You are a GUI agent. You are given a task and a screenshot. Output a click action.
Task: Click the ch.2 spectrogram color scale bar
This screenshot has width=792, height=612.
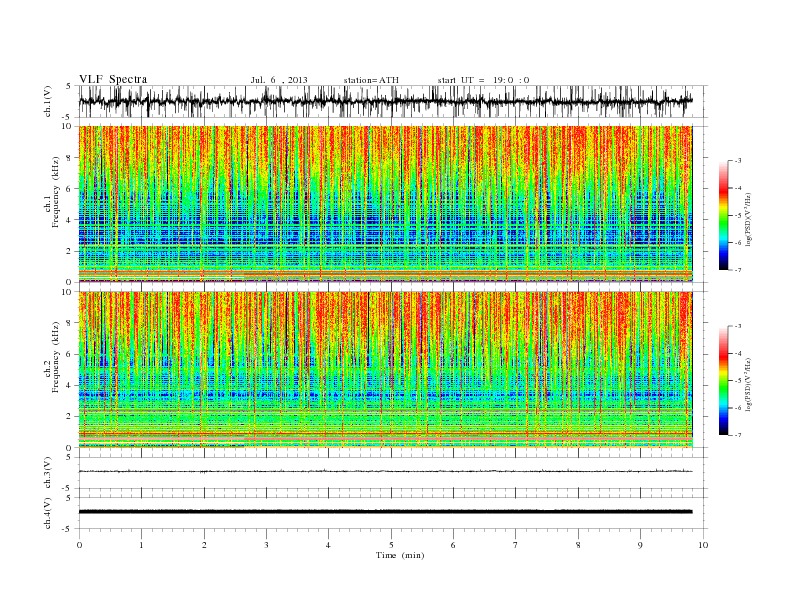point(724,381)
